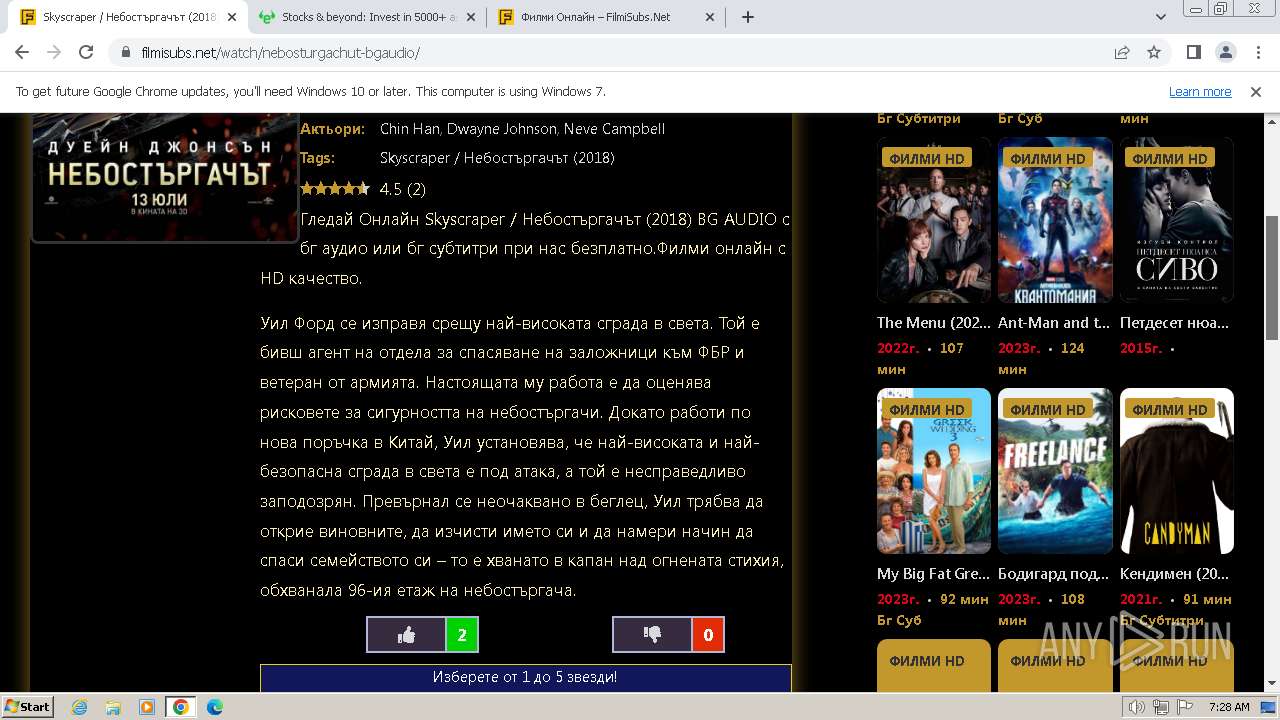The image size is (1280, 720).
Task: Click The Menu (202... title link
Action: pos(934,323)
